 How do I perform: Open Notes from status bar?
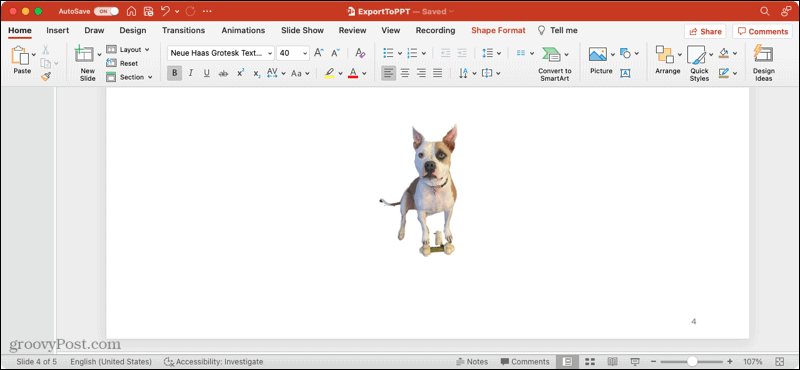click(471, 361)
